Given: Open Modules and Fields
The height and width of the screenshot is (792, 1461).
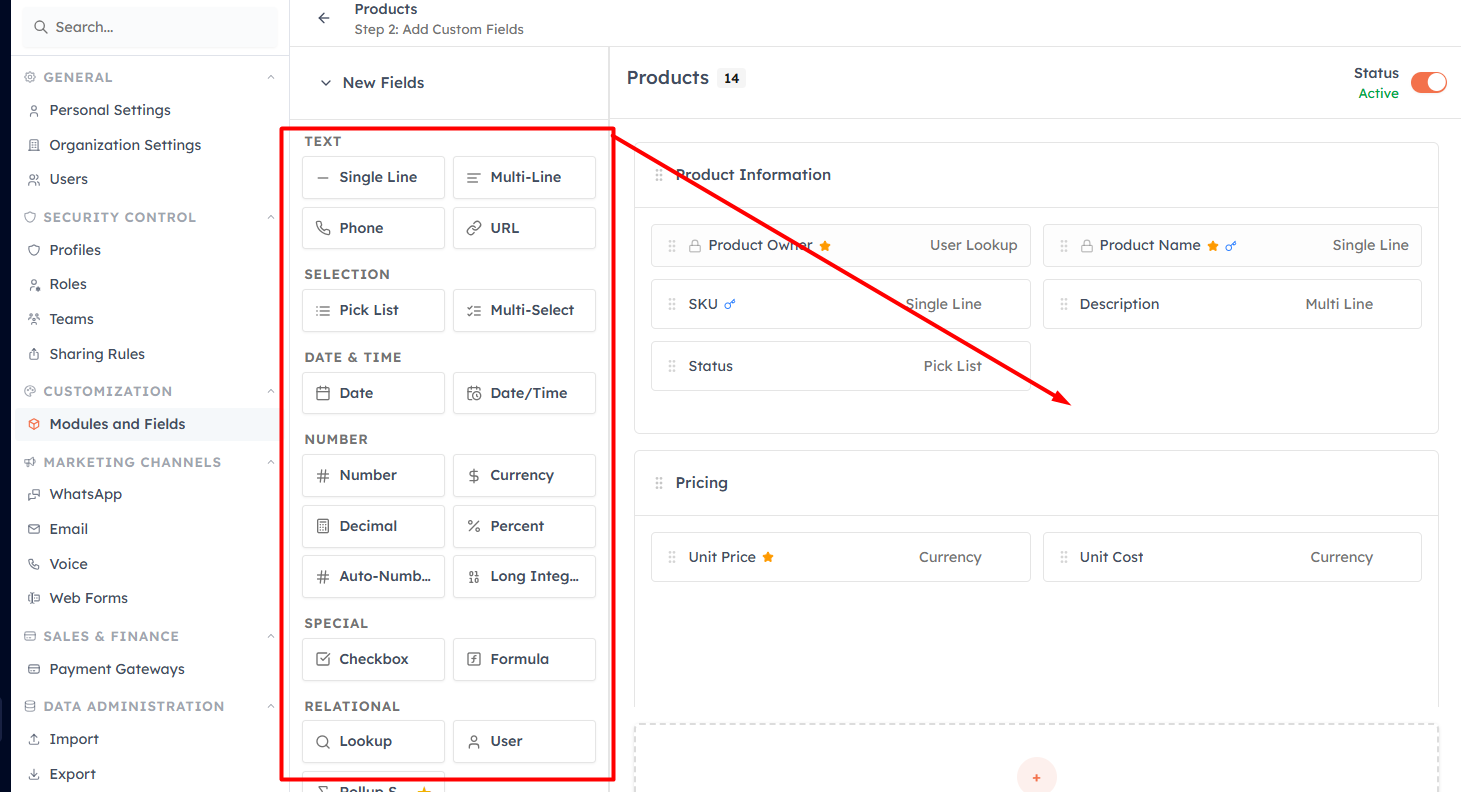Looking at the screenshot, I should 147,424.
